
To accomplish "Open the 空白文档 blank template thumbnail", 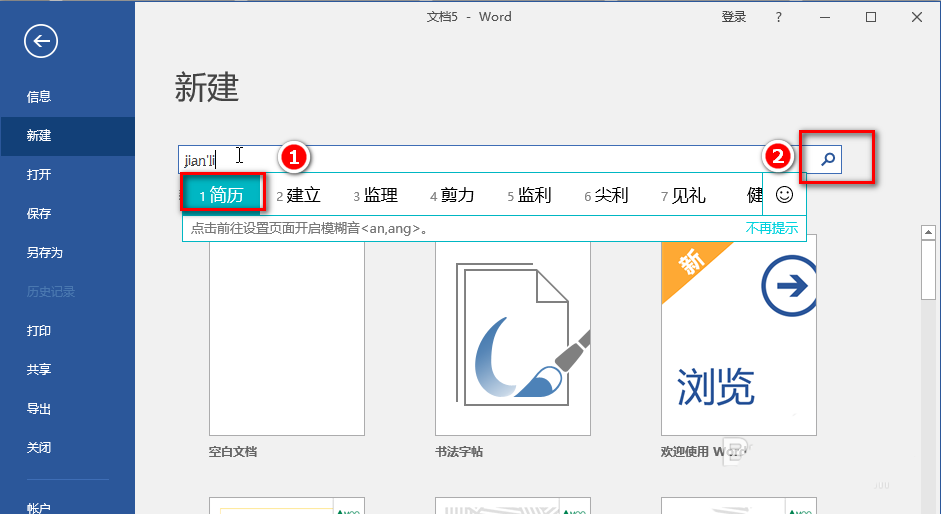I will (x=287, y=338).
